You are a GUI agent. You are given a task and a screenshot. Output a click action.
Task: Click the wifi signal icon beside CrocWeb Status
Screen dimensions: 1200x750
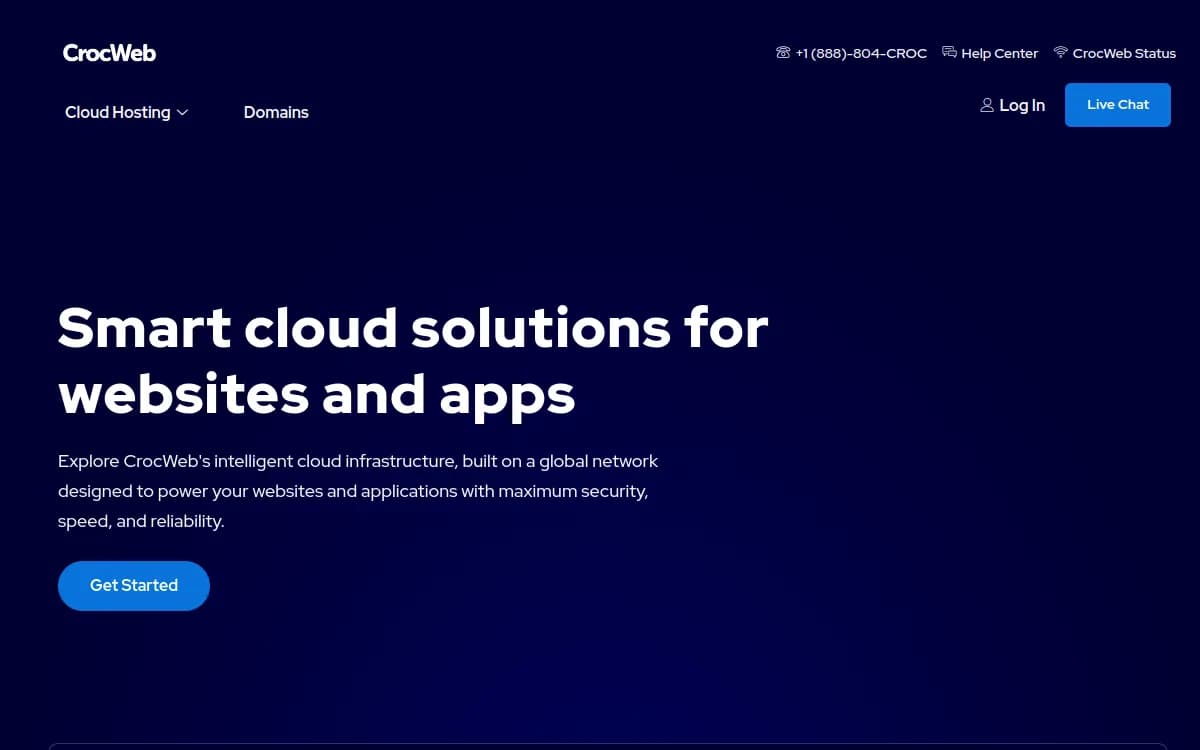pyautogui.click(x=1061, y=52)
